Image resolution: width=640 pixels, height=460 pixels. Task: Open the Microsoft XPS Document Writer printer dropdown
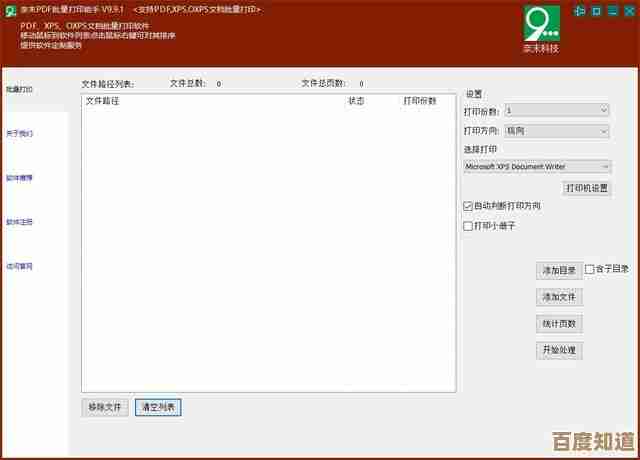coord(537,167)
